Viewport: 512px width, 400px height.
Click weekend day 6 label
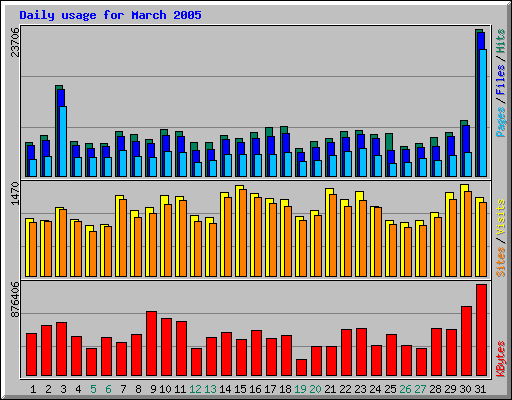click(108, 389)
